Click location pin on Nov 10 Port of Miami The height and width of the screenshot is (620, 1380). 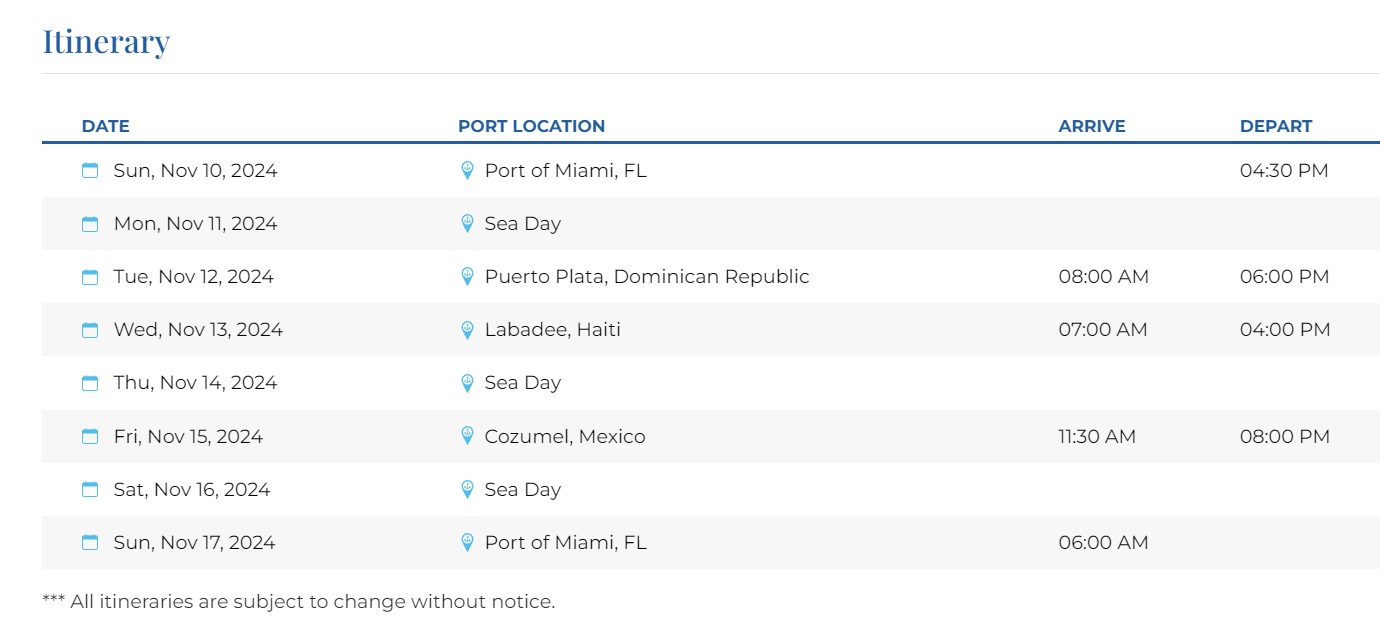click(467, 171)
